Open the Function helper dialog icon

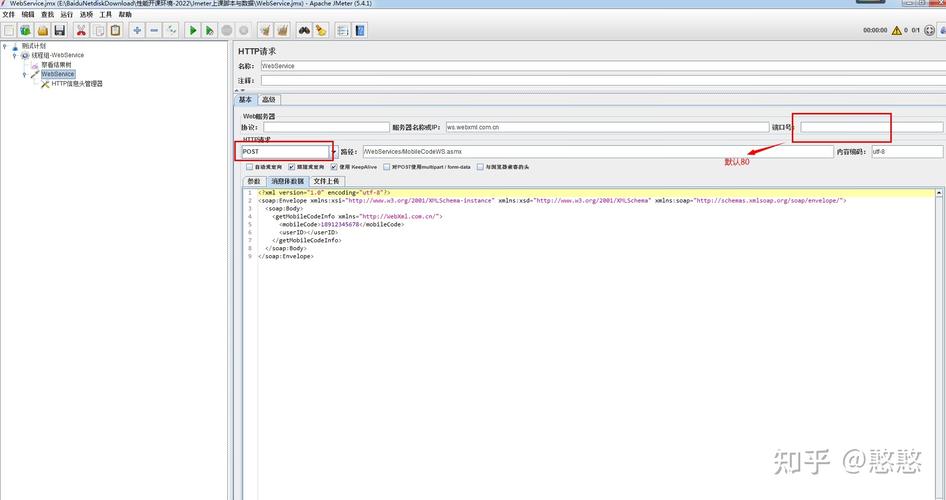pyautogui.click(x=343, y=30)
